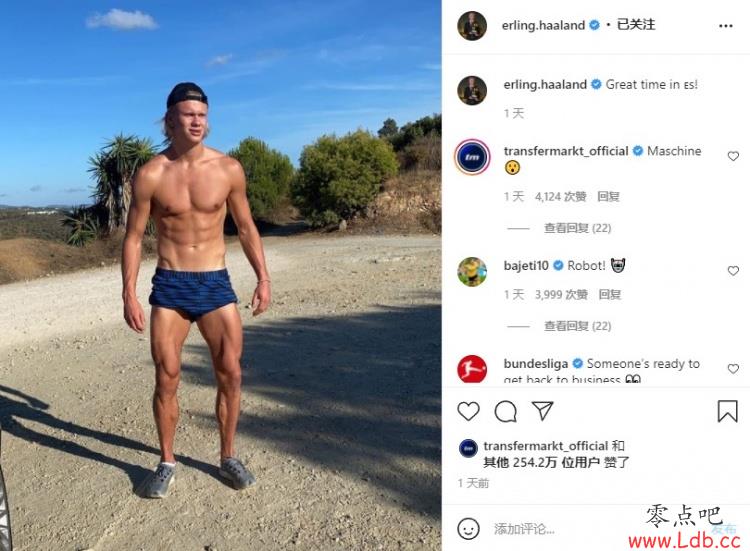Viewport: 750px width, 551px height.
Task: Open the three-dot more options menu
Action: [726, 26]
